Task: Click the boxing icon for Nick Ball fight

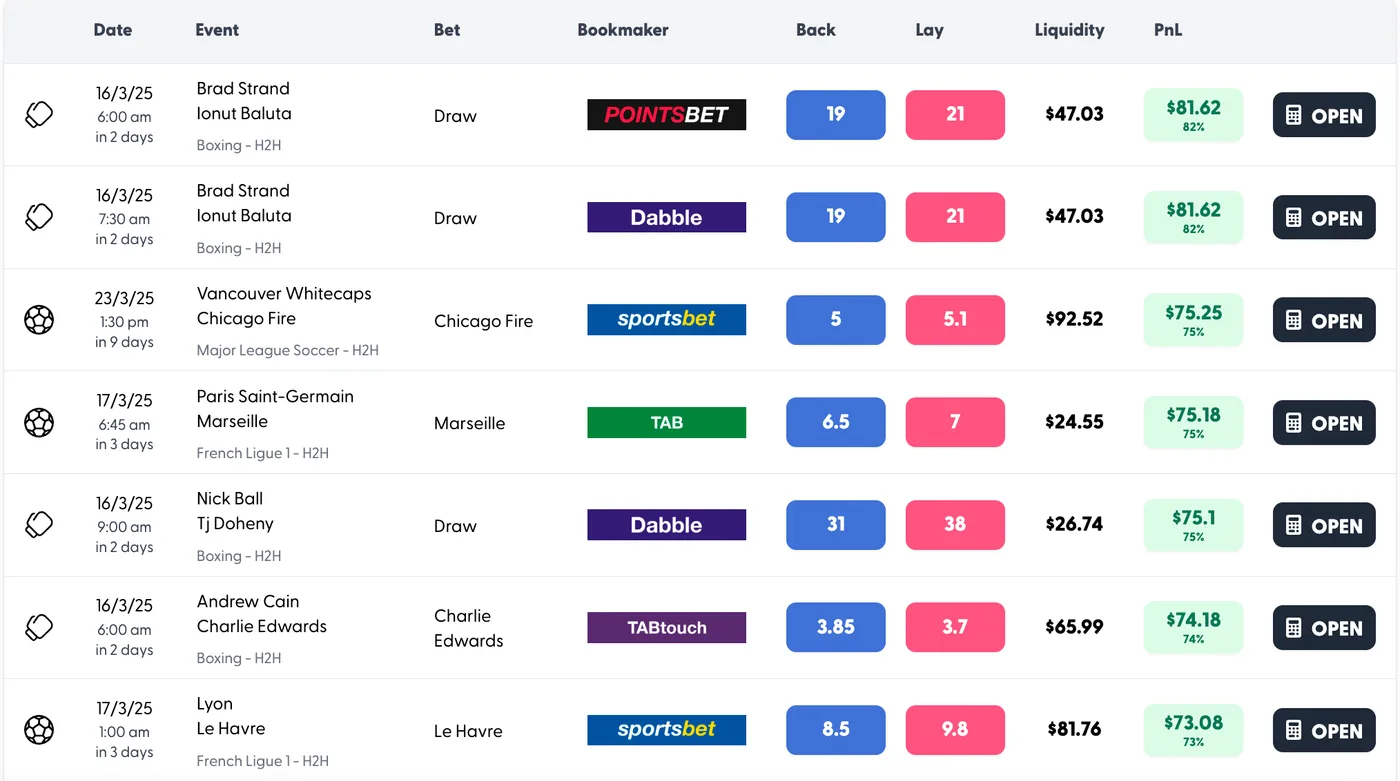Action: (x=39, y=524)
